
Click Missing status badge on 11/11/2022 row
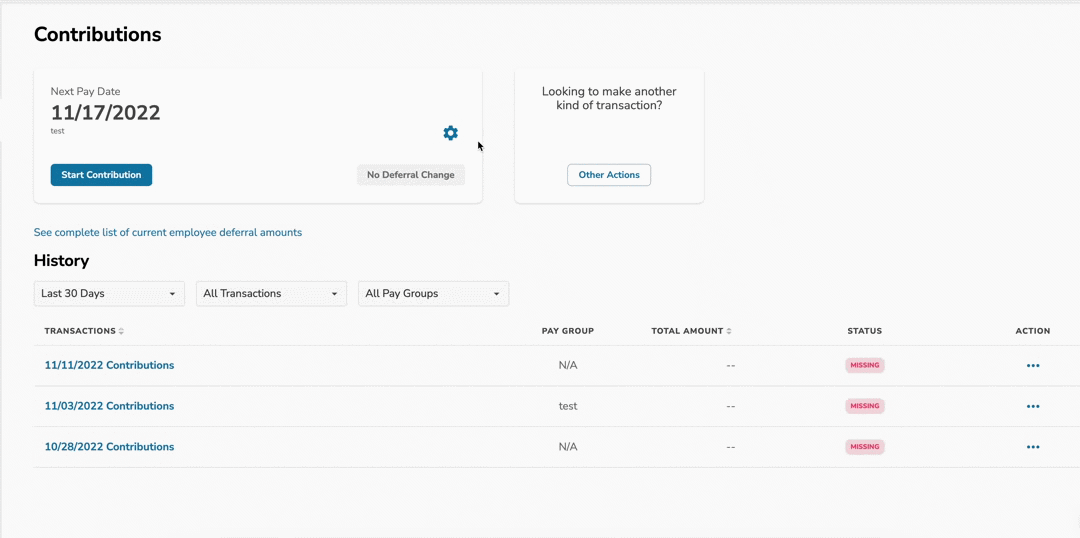(x=865, y=366)
